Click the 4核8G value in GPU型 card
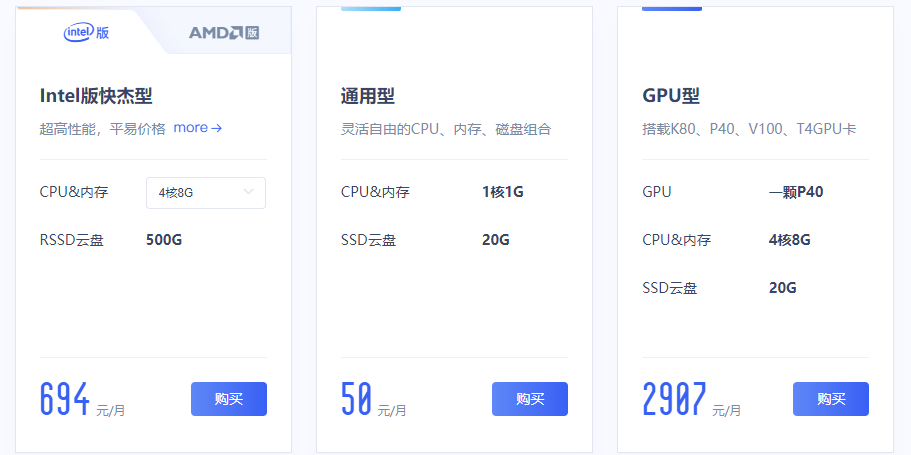 click(790, 240)
